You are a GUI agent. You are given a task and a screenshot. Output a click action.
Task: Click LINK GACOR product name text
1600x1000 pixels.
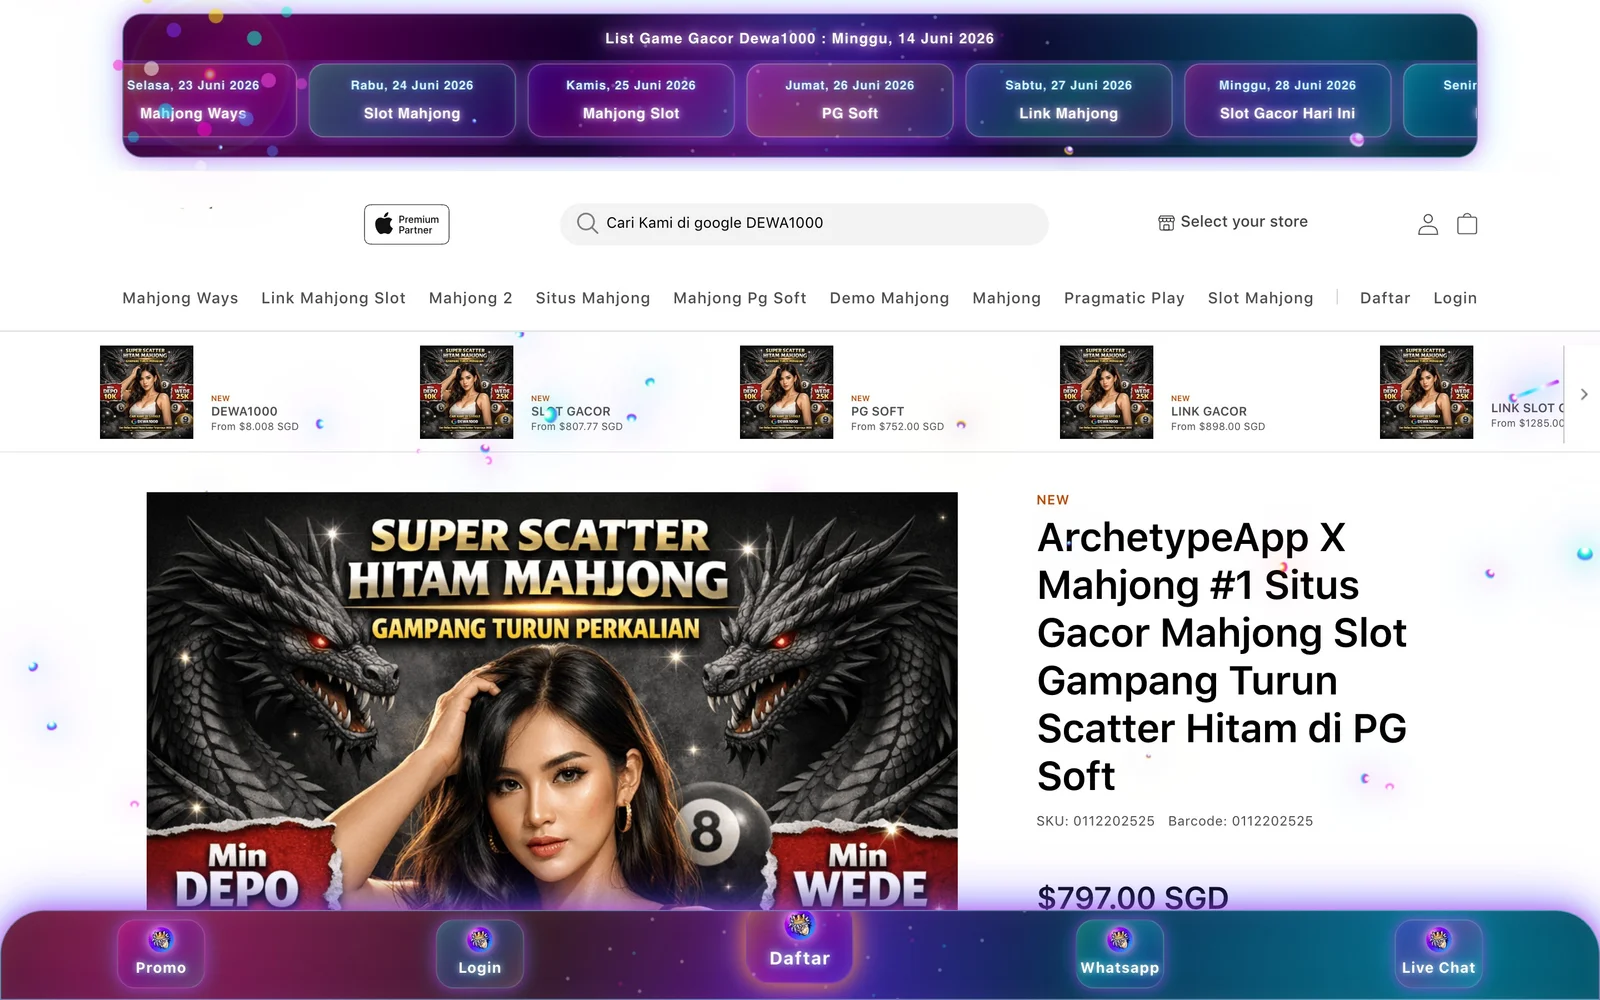pyautogui.click(x=1209, y=411)
